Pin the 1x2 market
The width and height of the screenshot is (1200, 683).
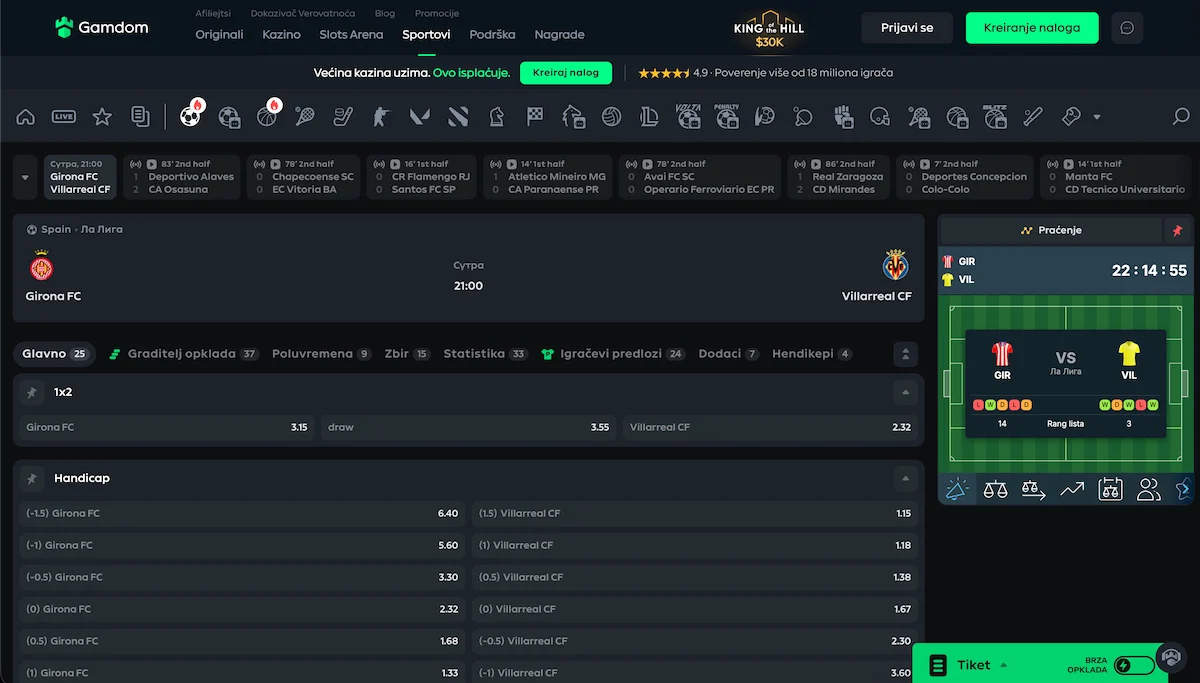click(32, 392)
